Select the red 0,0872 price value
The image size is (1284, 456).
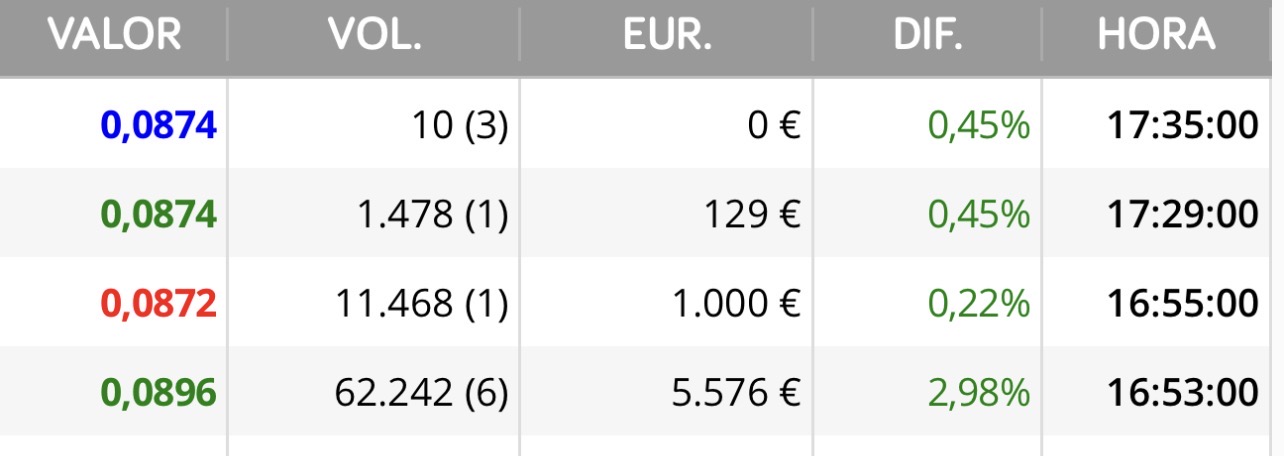(159, 303)
